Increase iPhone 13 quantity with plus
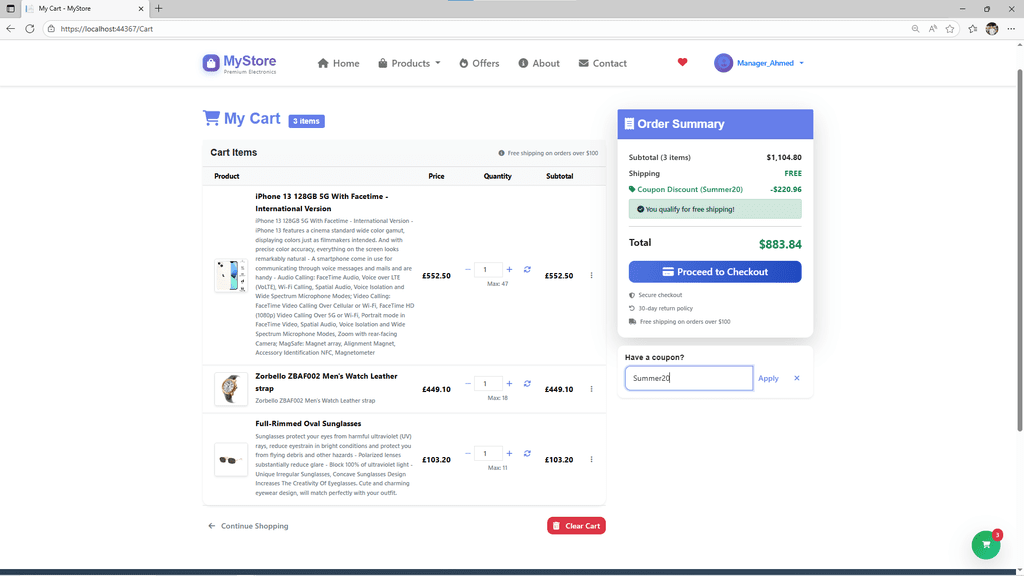 click(x=509, y=269)
